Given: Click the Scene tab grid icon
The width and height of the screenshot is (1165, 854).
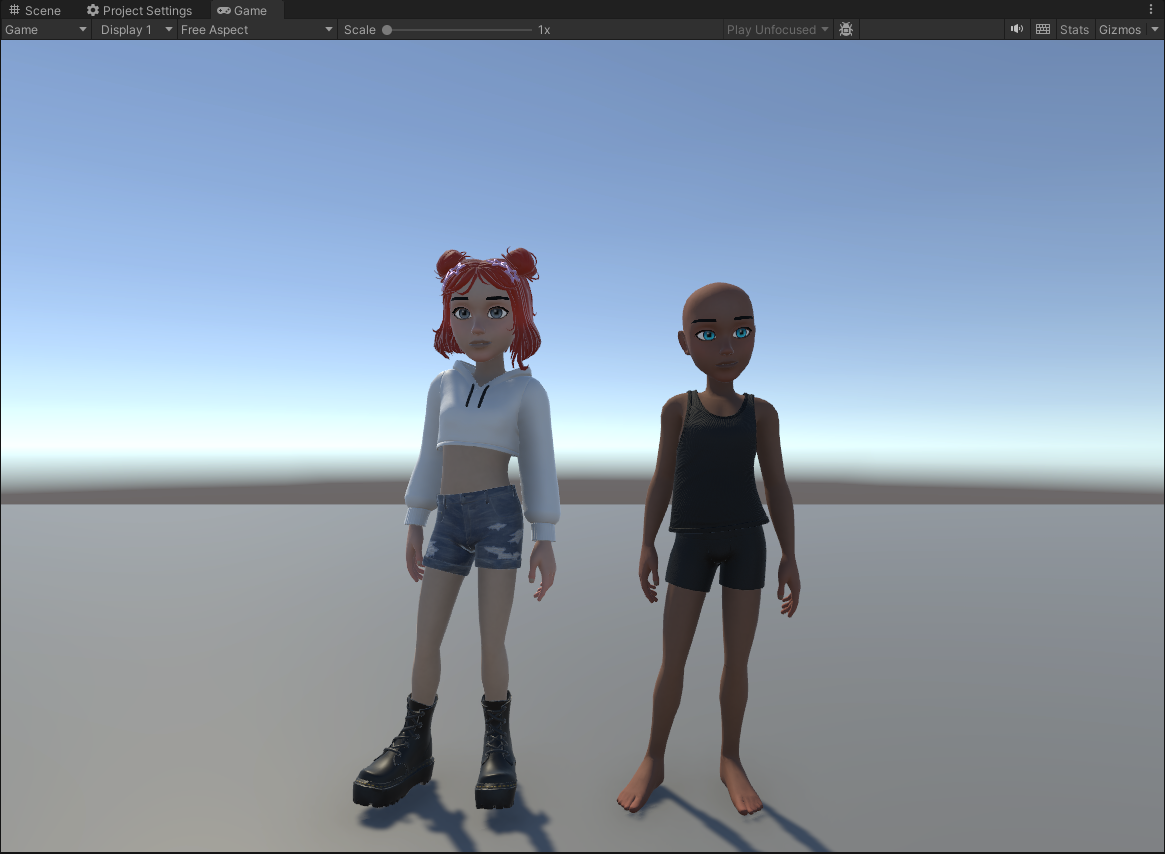Looking at the screenshot, I should pyautogui.click(x=13, y=10).
